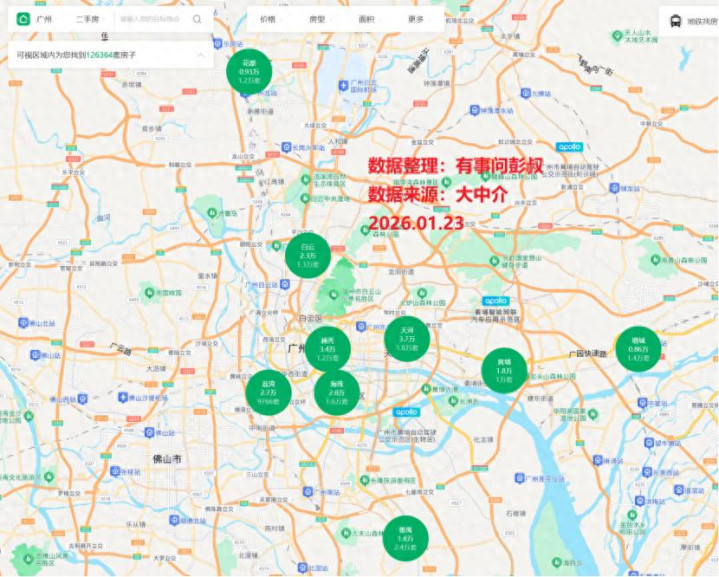Viewport: 719px width, 577px height.
Task: Focus the location search input field
Action: [x=150, y=19]
